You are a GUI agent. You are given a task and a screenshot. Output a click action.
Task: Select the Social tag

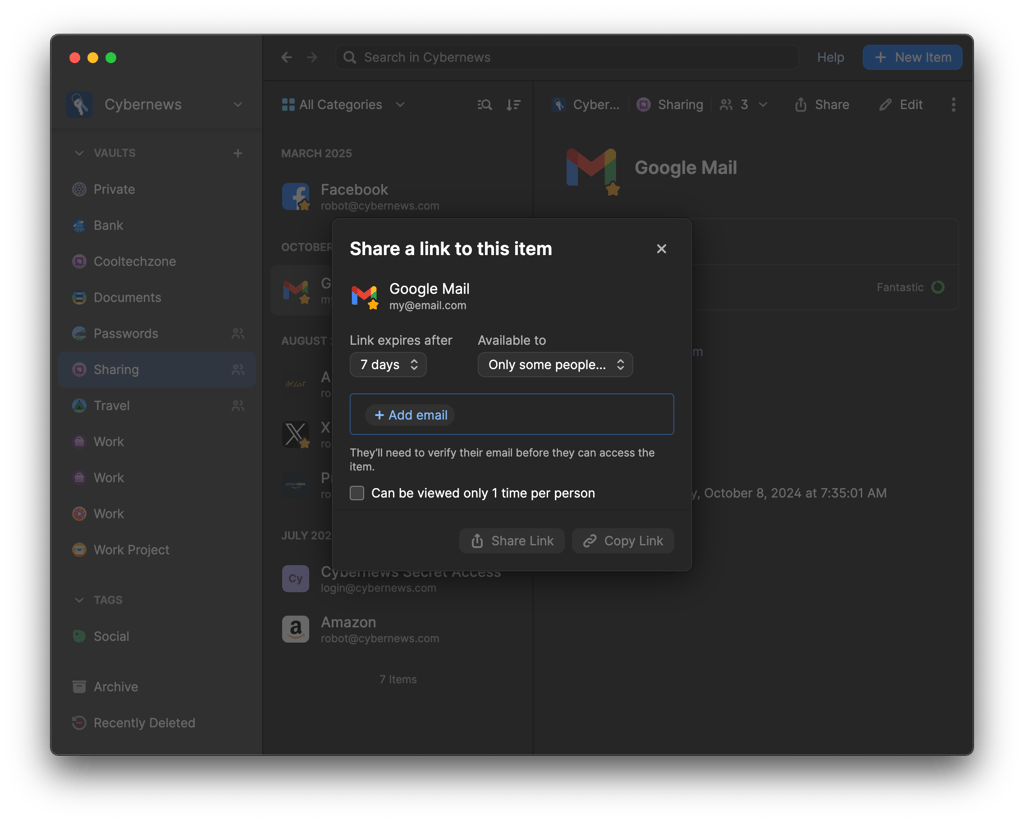(x=156, y=636)
